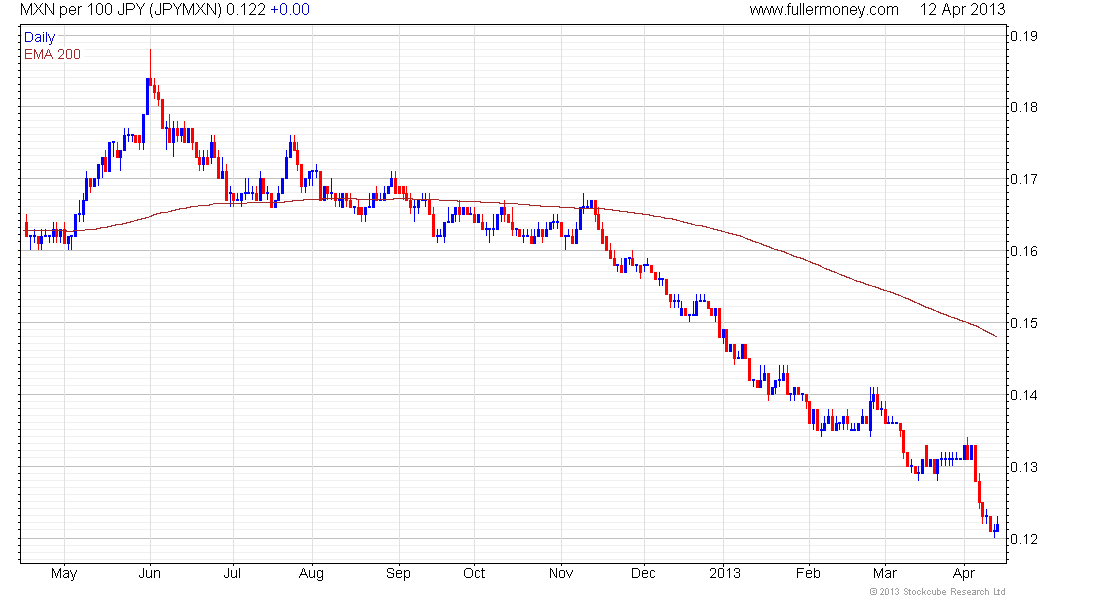
Task: Click the www.fullermoney.com source text
Action: [824, 10]
